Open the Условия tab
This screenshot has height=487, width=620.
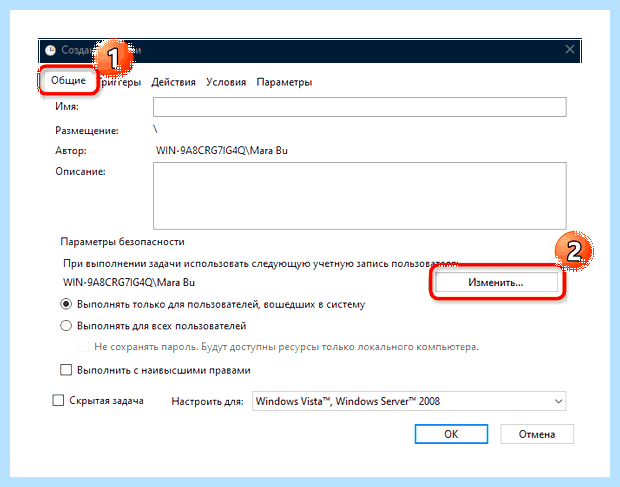(226, 82)
